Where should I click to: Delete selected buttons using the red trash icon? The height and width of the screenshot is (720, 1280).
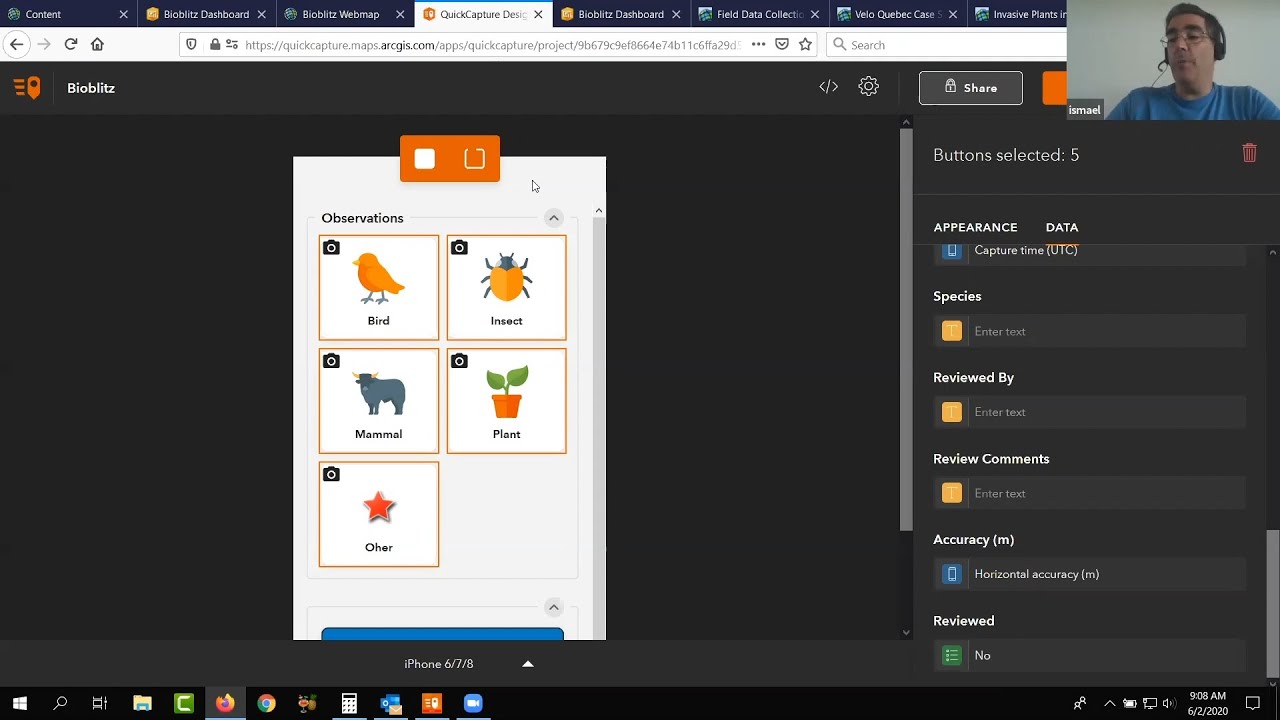pos(1249,153)
